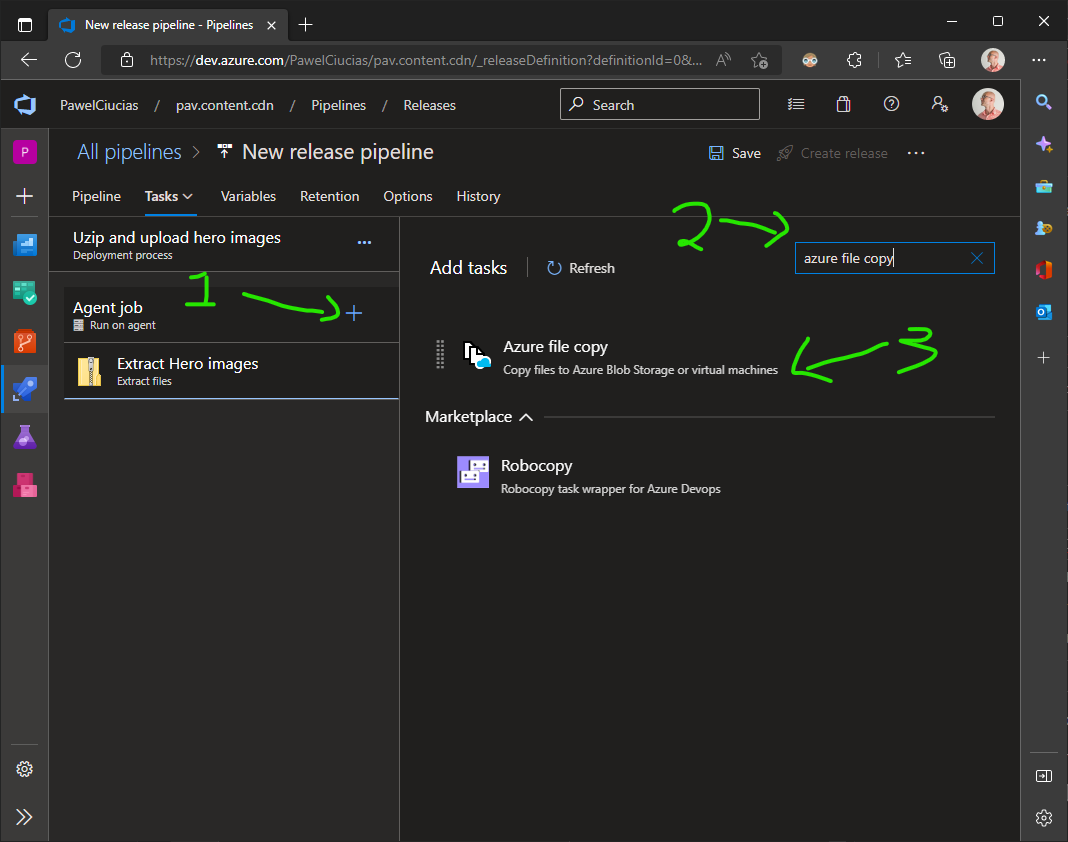This screenshot has width=1068, height=842.
Task: Click the Refresh tasks button
Action: (x=581, y=268)
